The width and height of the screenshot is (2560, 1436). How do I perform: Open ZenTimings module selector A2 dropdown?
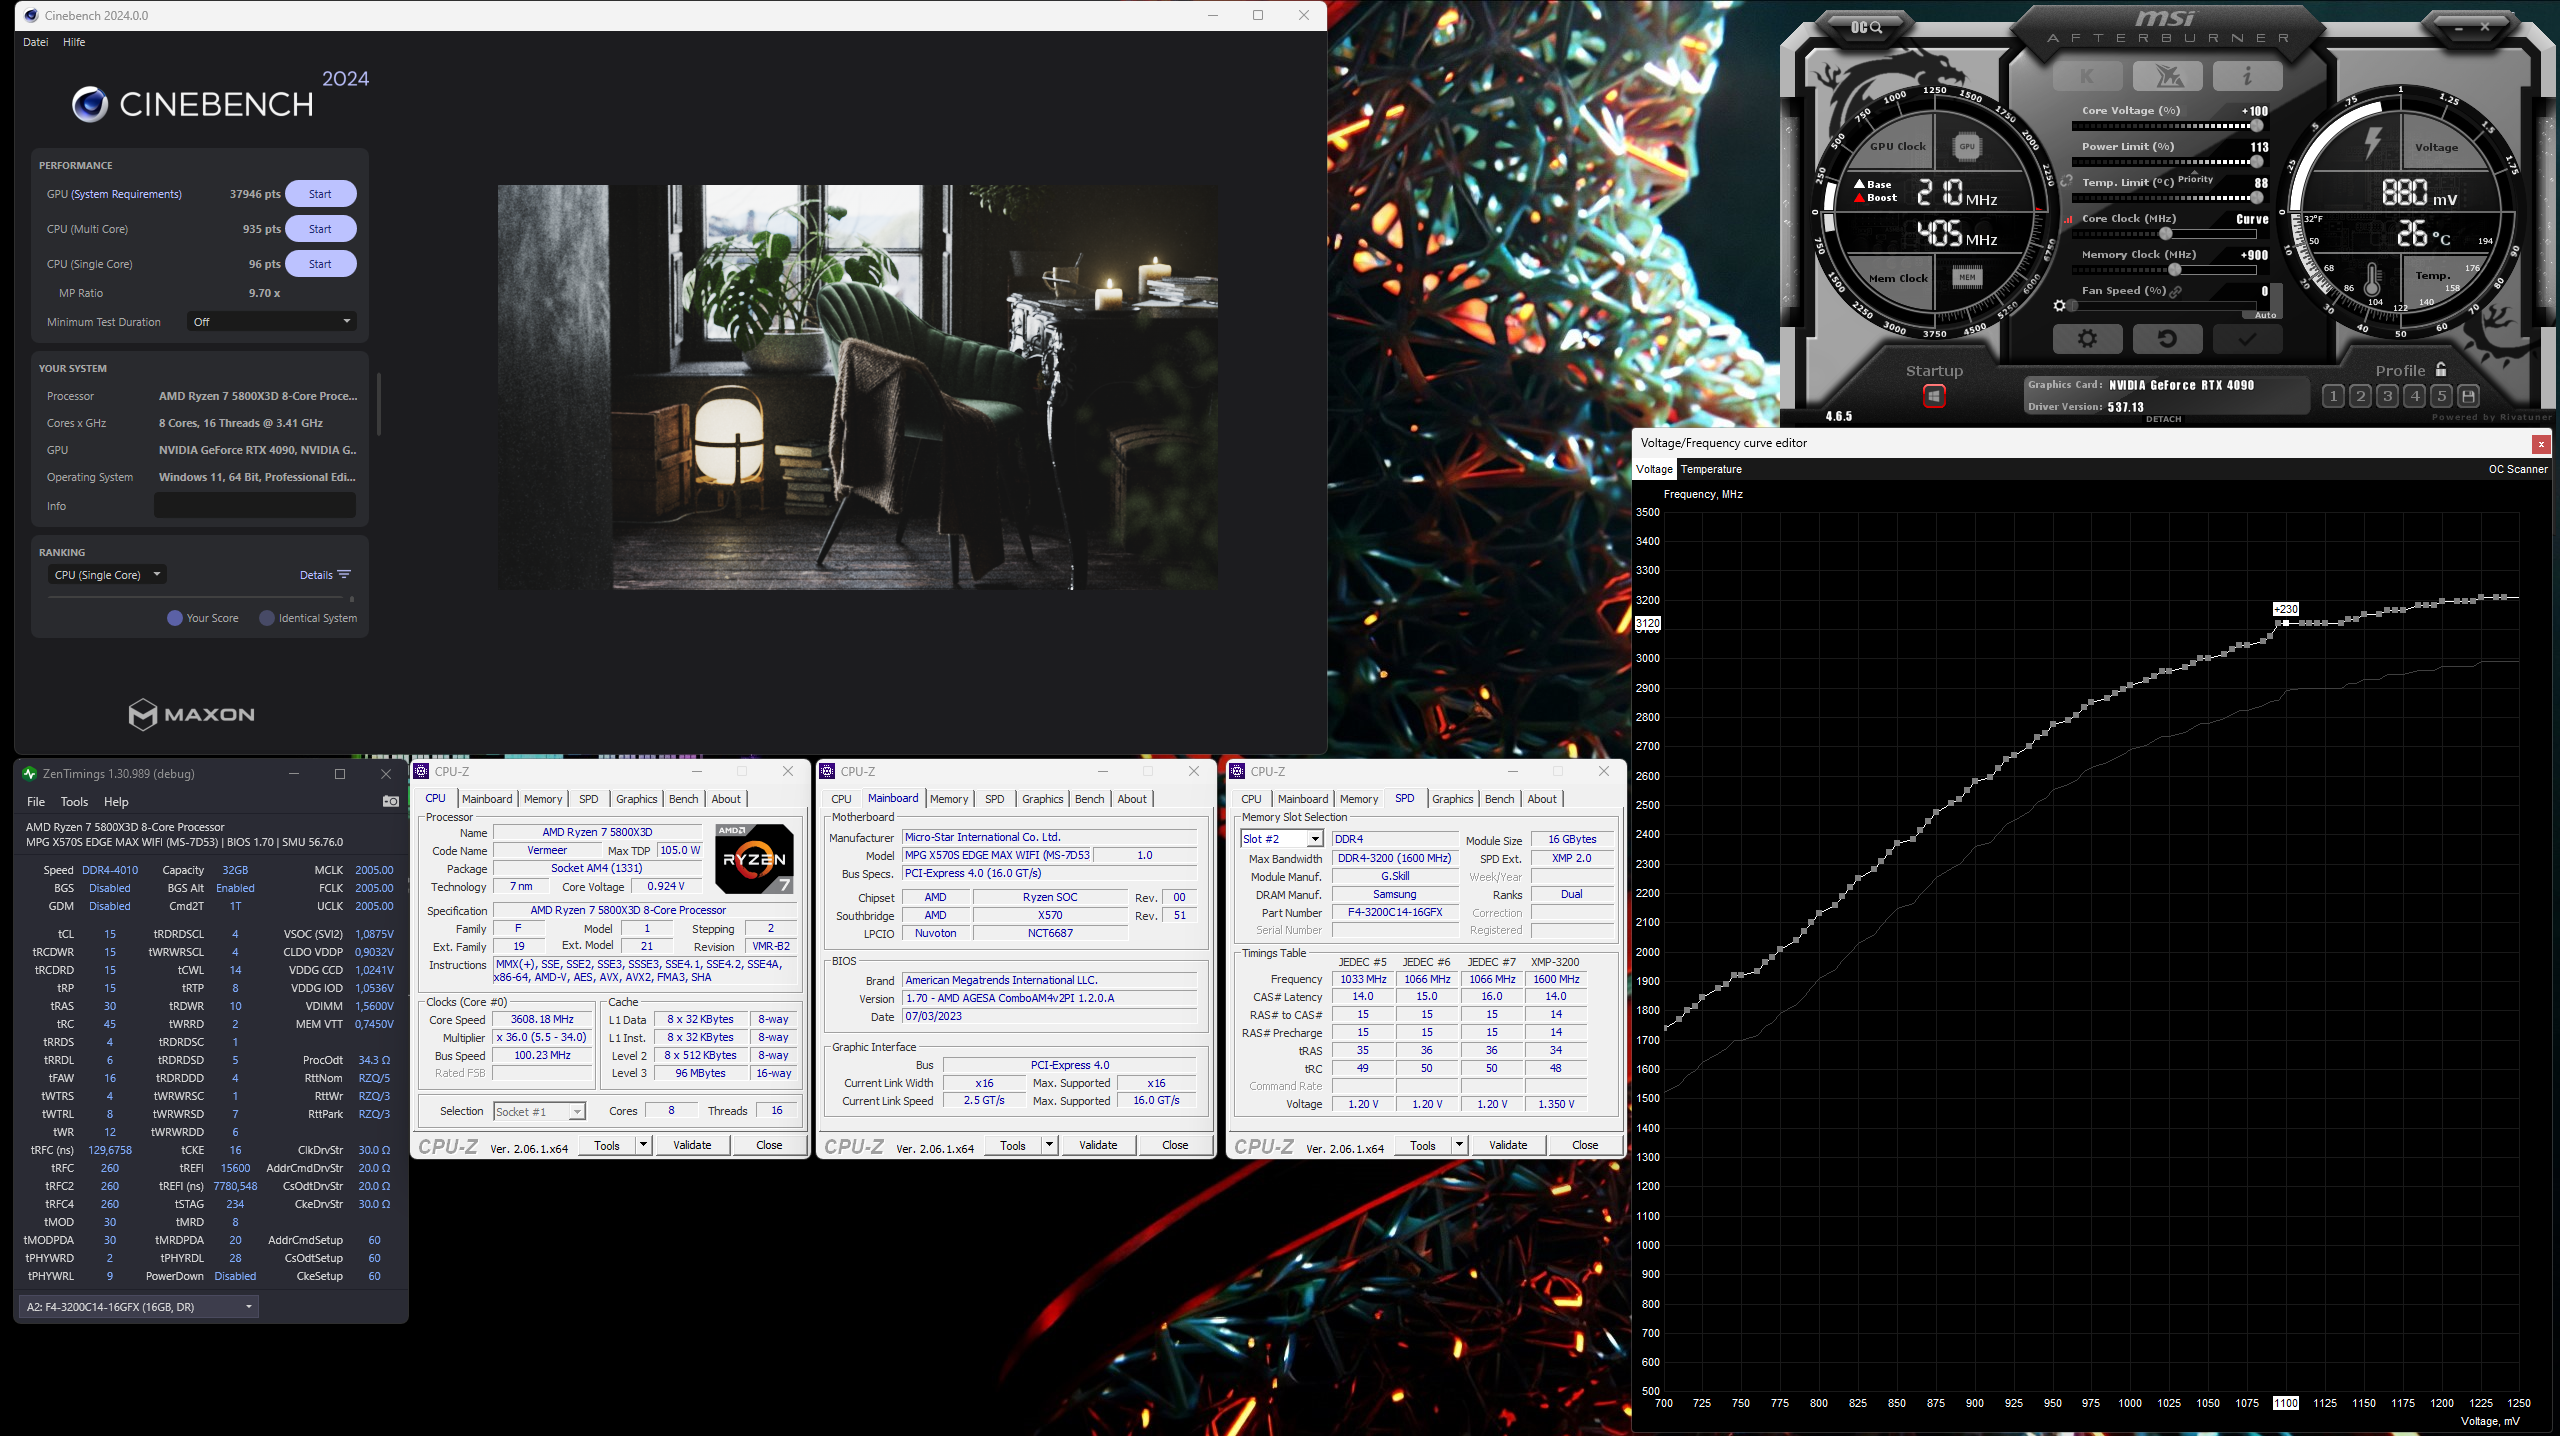click(139, 1307)
